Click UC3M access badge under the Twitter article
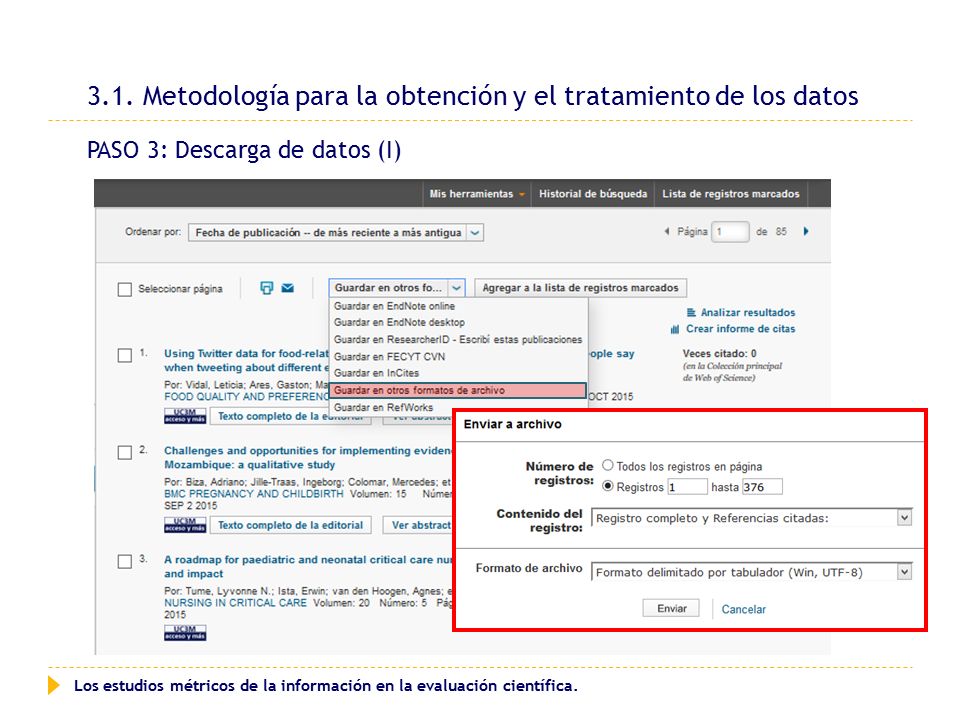Viewport: 960px width, 720px height. [185, 416]
